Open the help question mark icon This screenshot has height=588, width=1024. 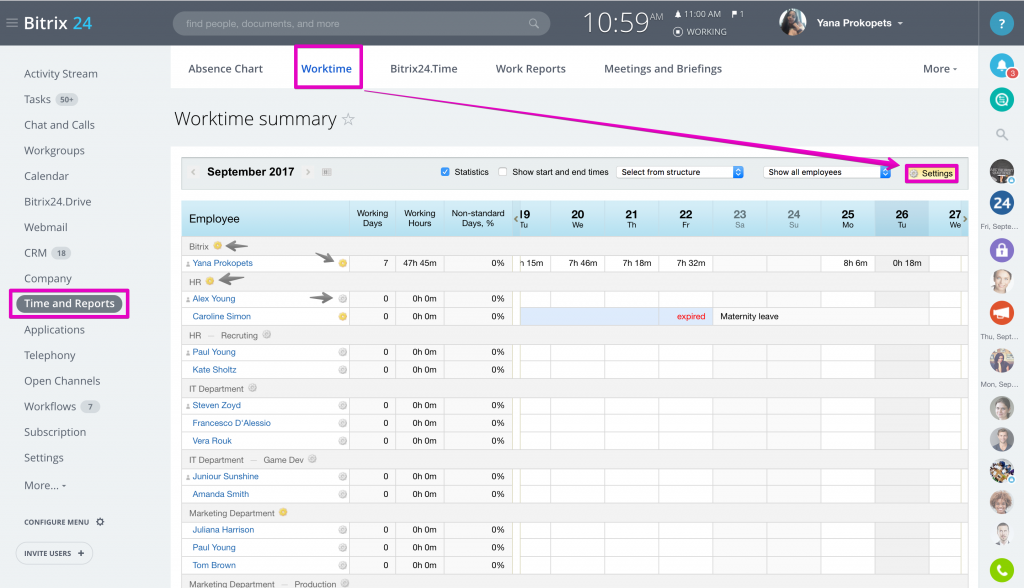[x=1001, y=24]
